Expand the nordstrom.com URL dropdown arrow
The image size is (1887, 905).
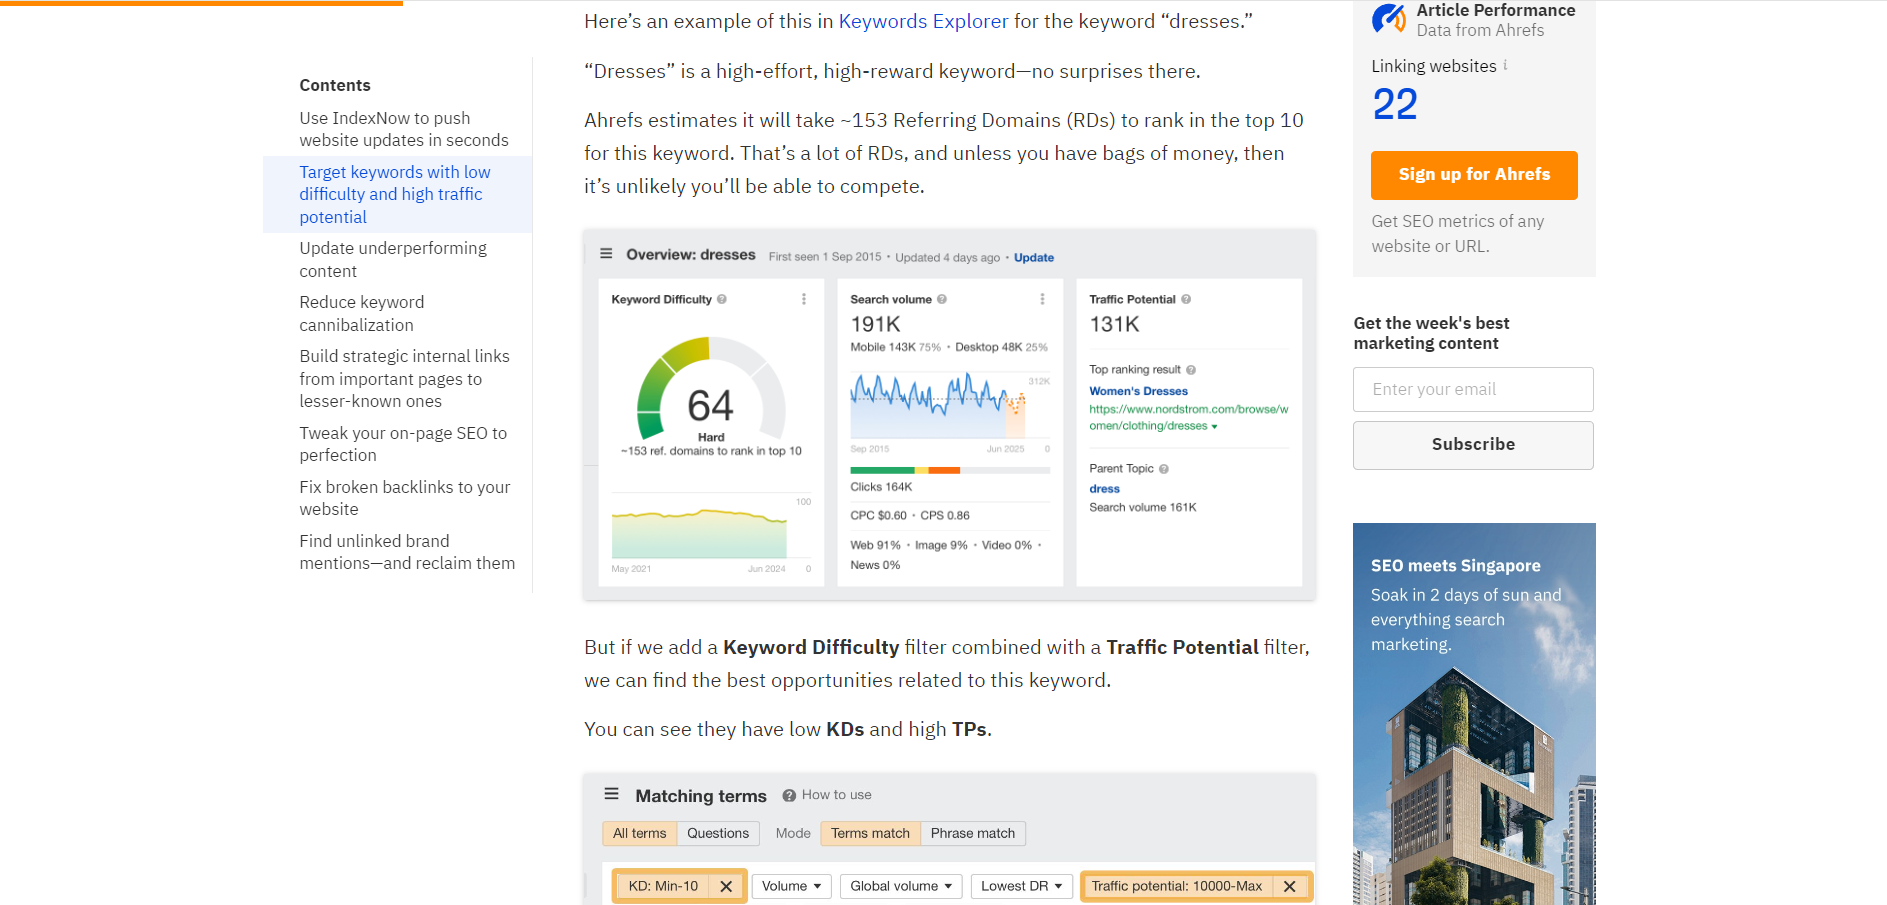[x=1214, y=427]
